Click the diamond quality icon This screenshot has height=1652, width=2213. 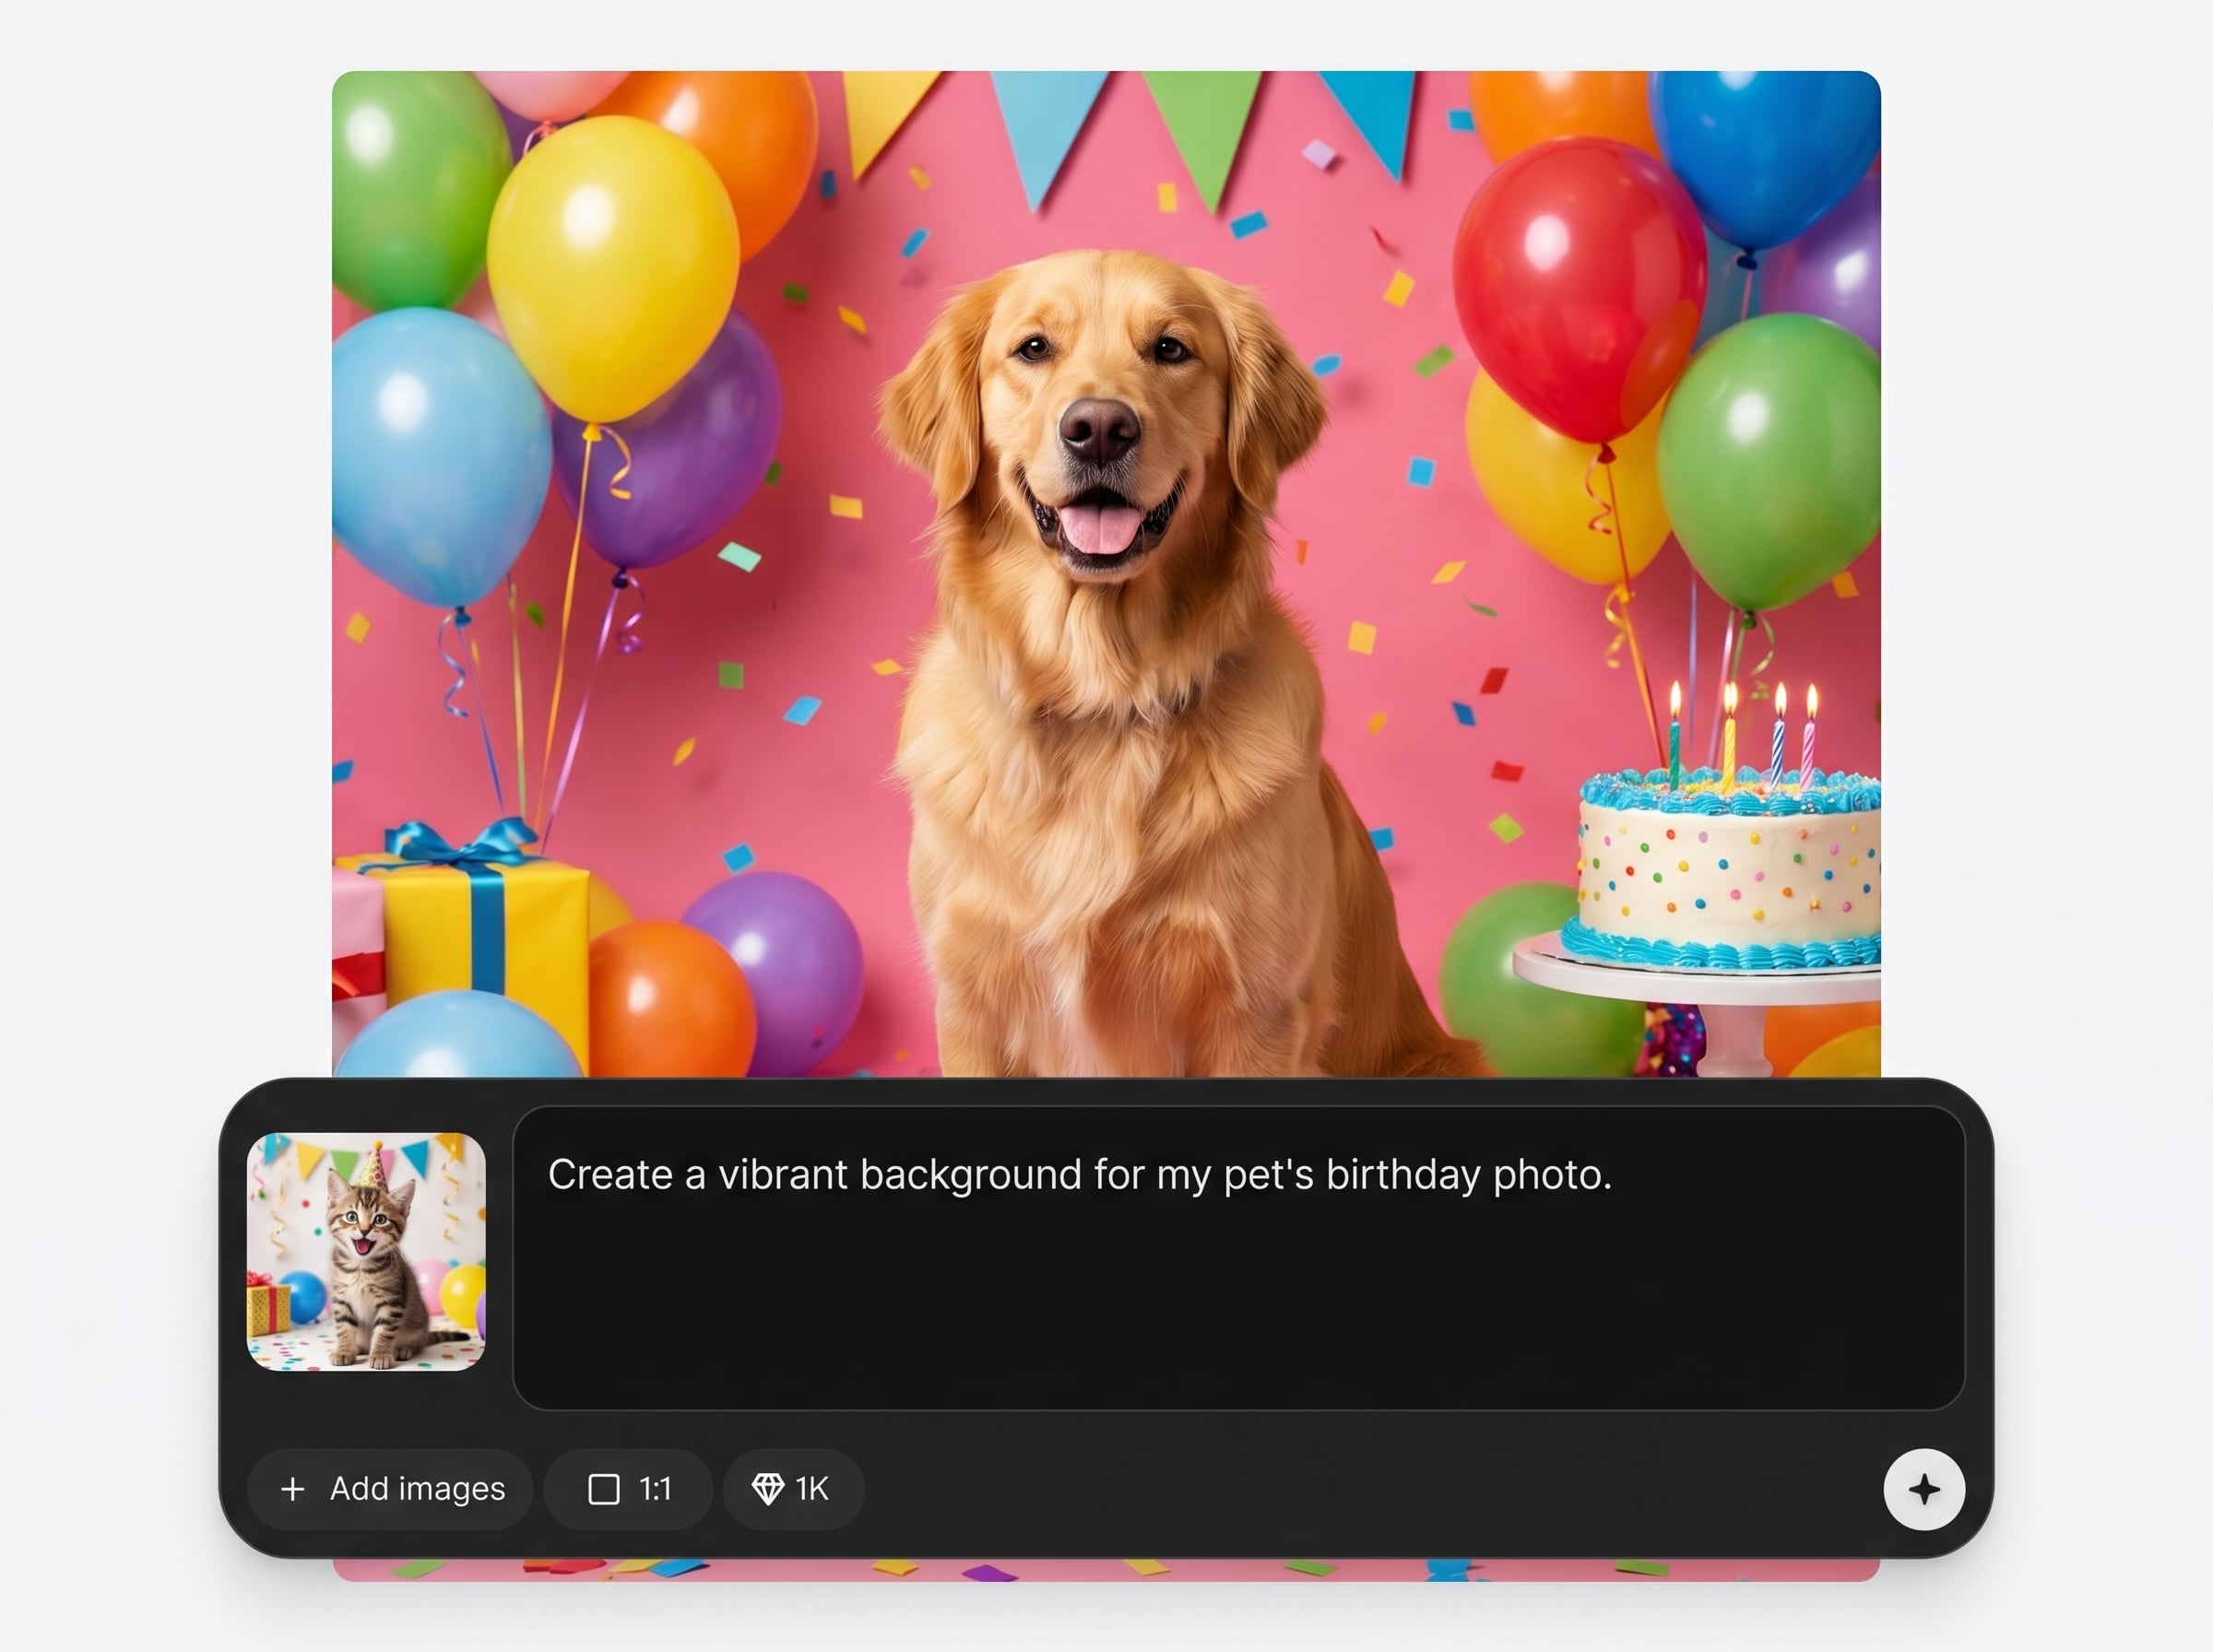(767, 1489)
